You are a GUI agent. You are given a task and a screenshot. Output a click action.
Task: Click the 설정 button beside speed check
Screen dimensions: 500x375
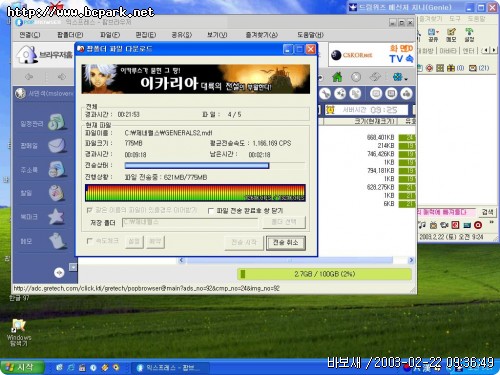[x=134, y=242]
